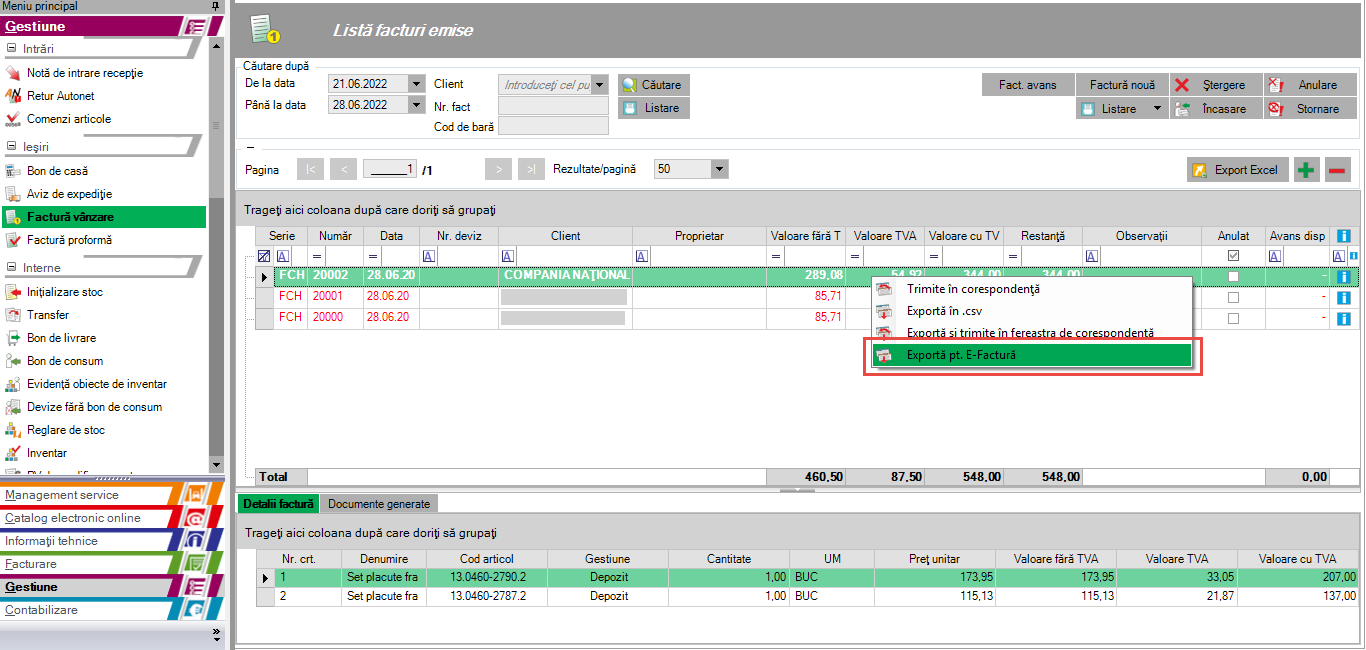Click green plus expand-all icon
This screenshot has width=1366, height=650.
click(1306, 170)
